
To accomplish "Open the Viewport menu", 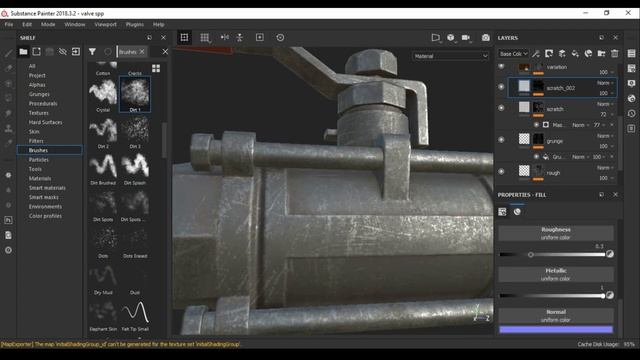I will (x=105, y=24).
